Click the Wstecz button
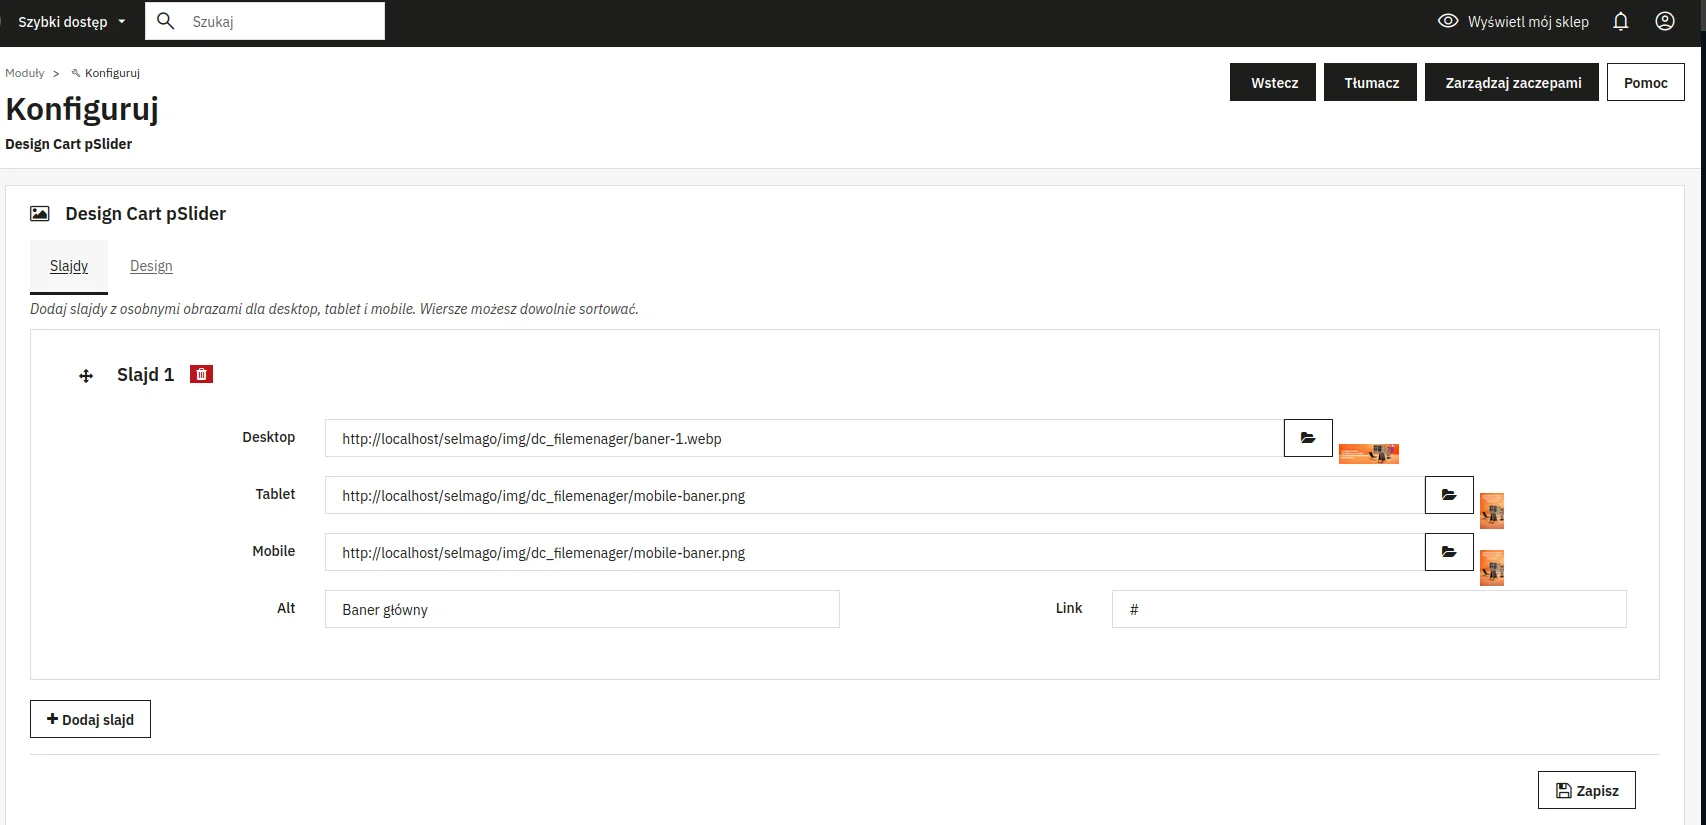The height and width of the screenshot is (825, 1706). coord(1273,83)
